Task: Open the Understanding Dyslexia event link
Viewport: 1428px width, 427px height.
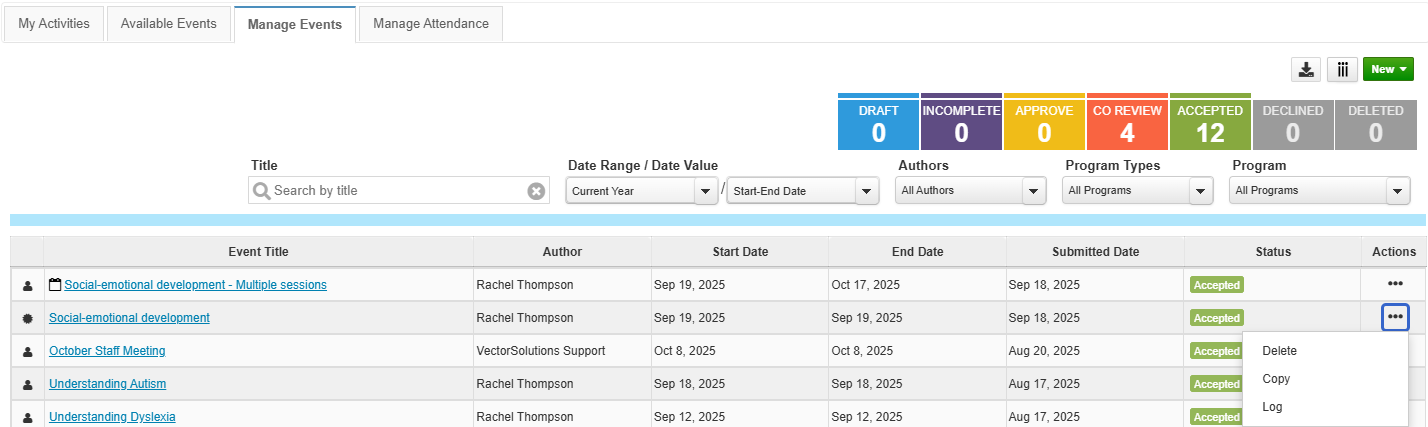Action: point(112,417)
